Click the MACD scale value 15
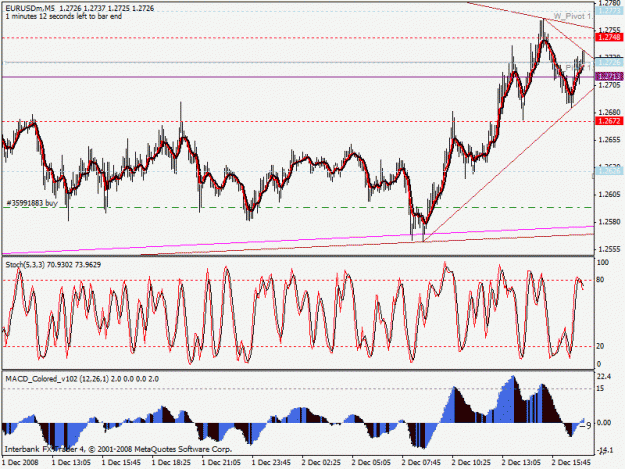The image size is (625, 469). [x=600, y=389]
